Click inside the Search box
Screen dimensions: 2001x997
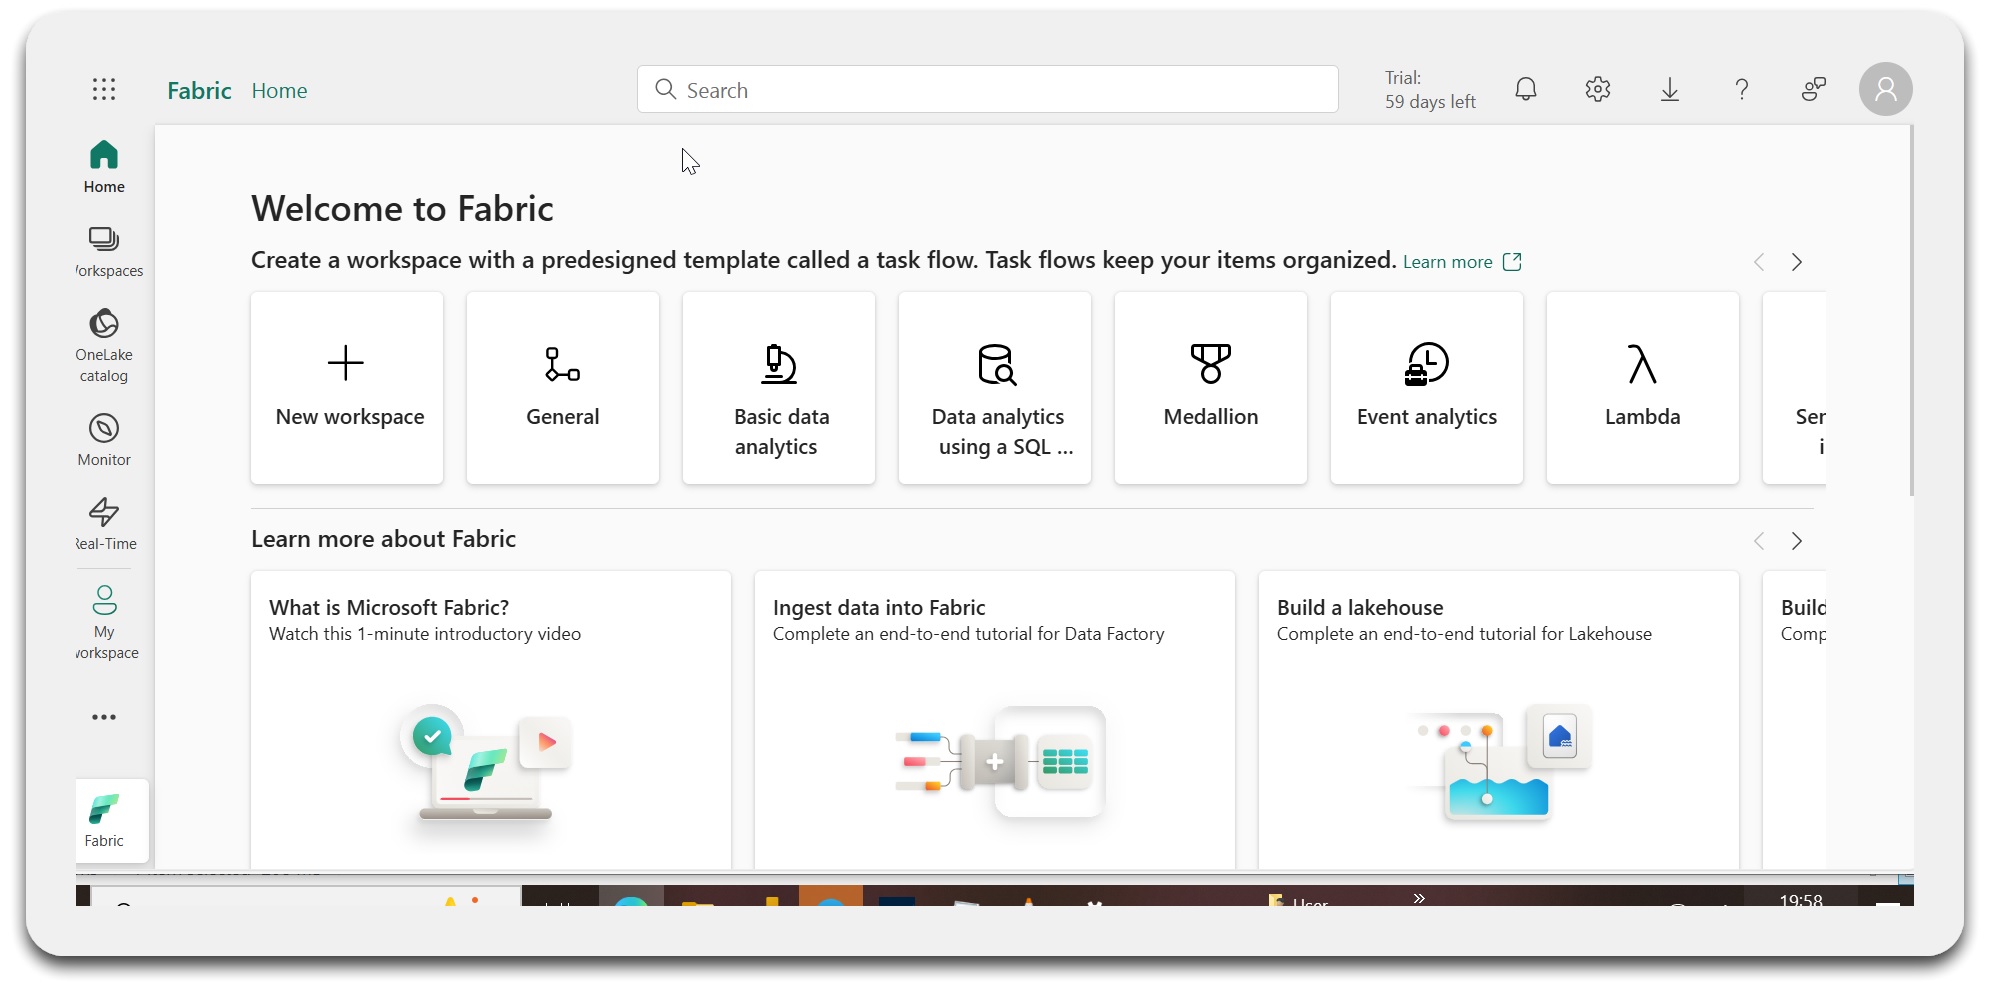click(x=988, y=90)
